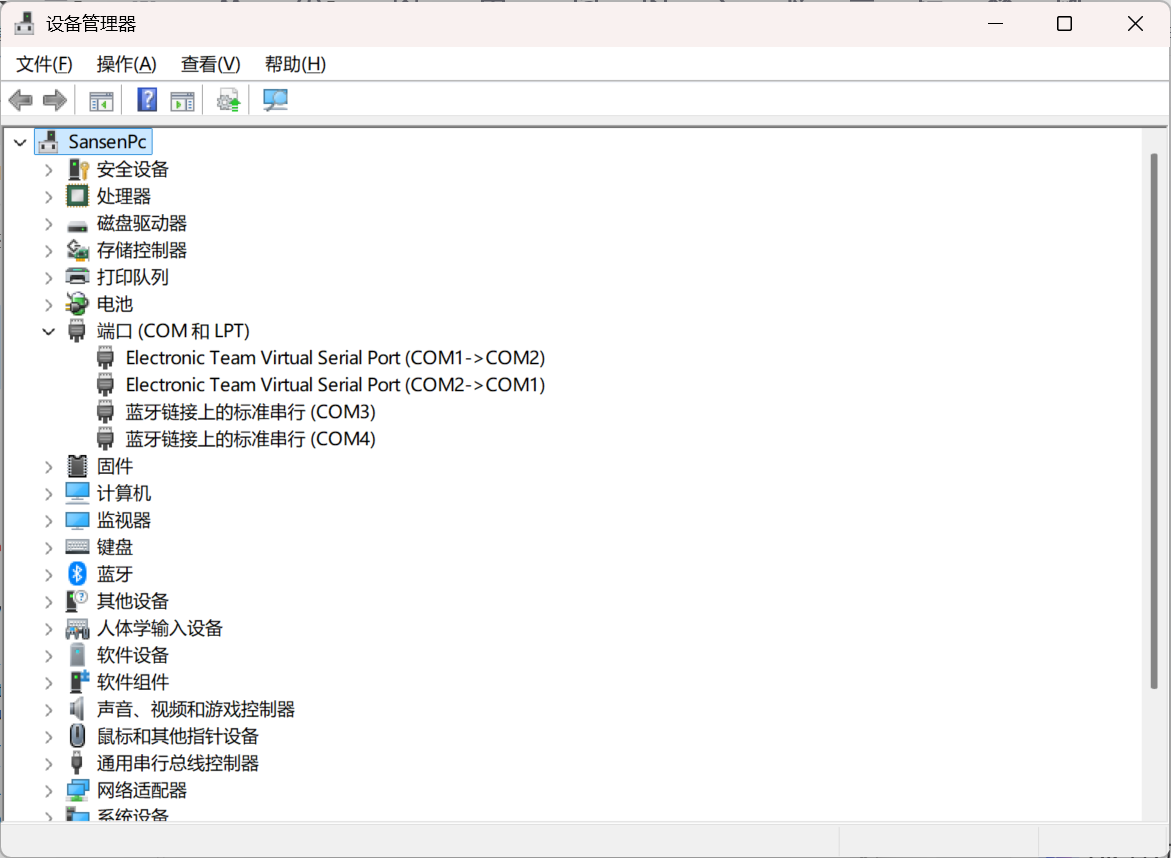Click the Show Properties toolbar icon
1171x858 pixels.
coord(182,99)
